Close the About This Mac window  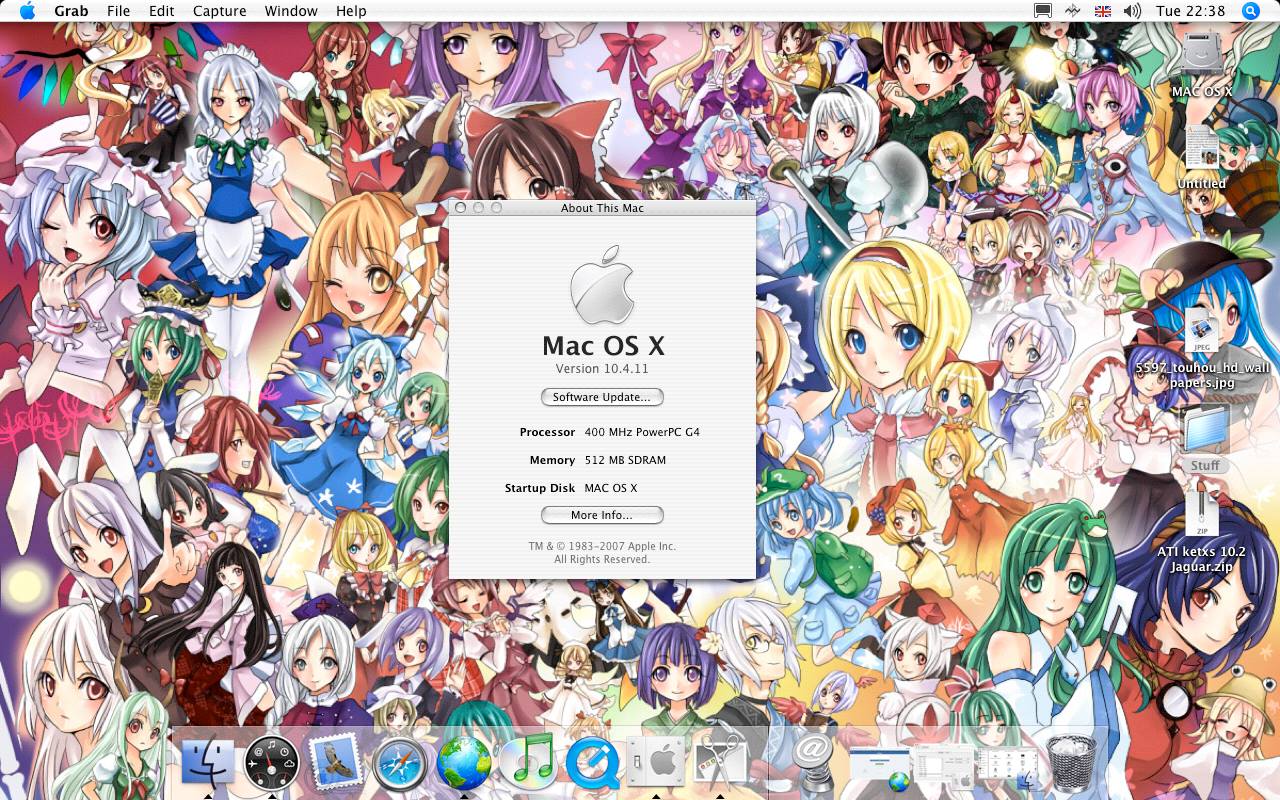[460, 208]
